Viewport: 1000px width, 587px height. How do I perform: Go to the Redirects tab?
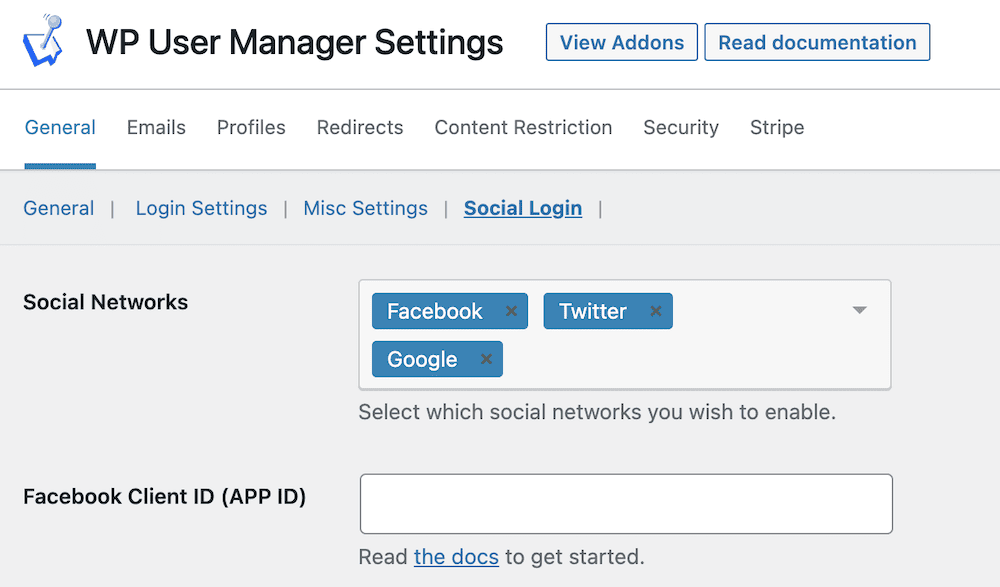pyautogui.click(x=360, y=128)
